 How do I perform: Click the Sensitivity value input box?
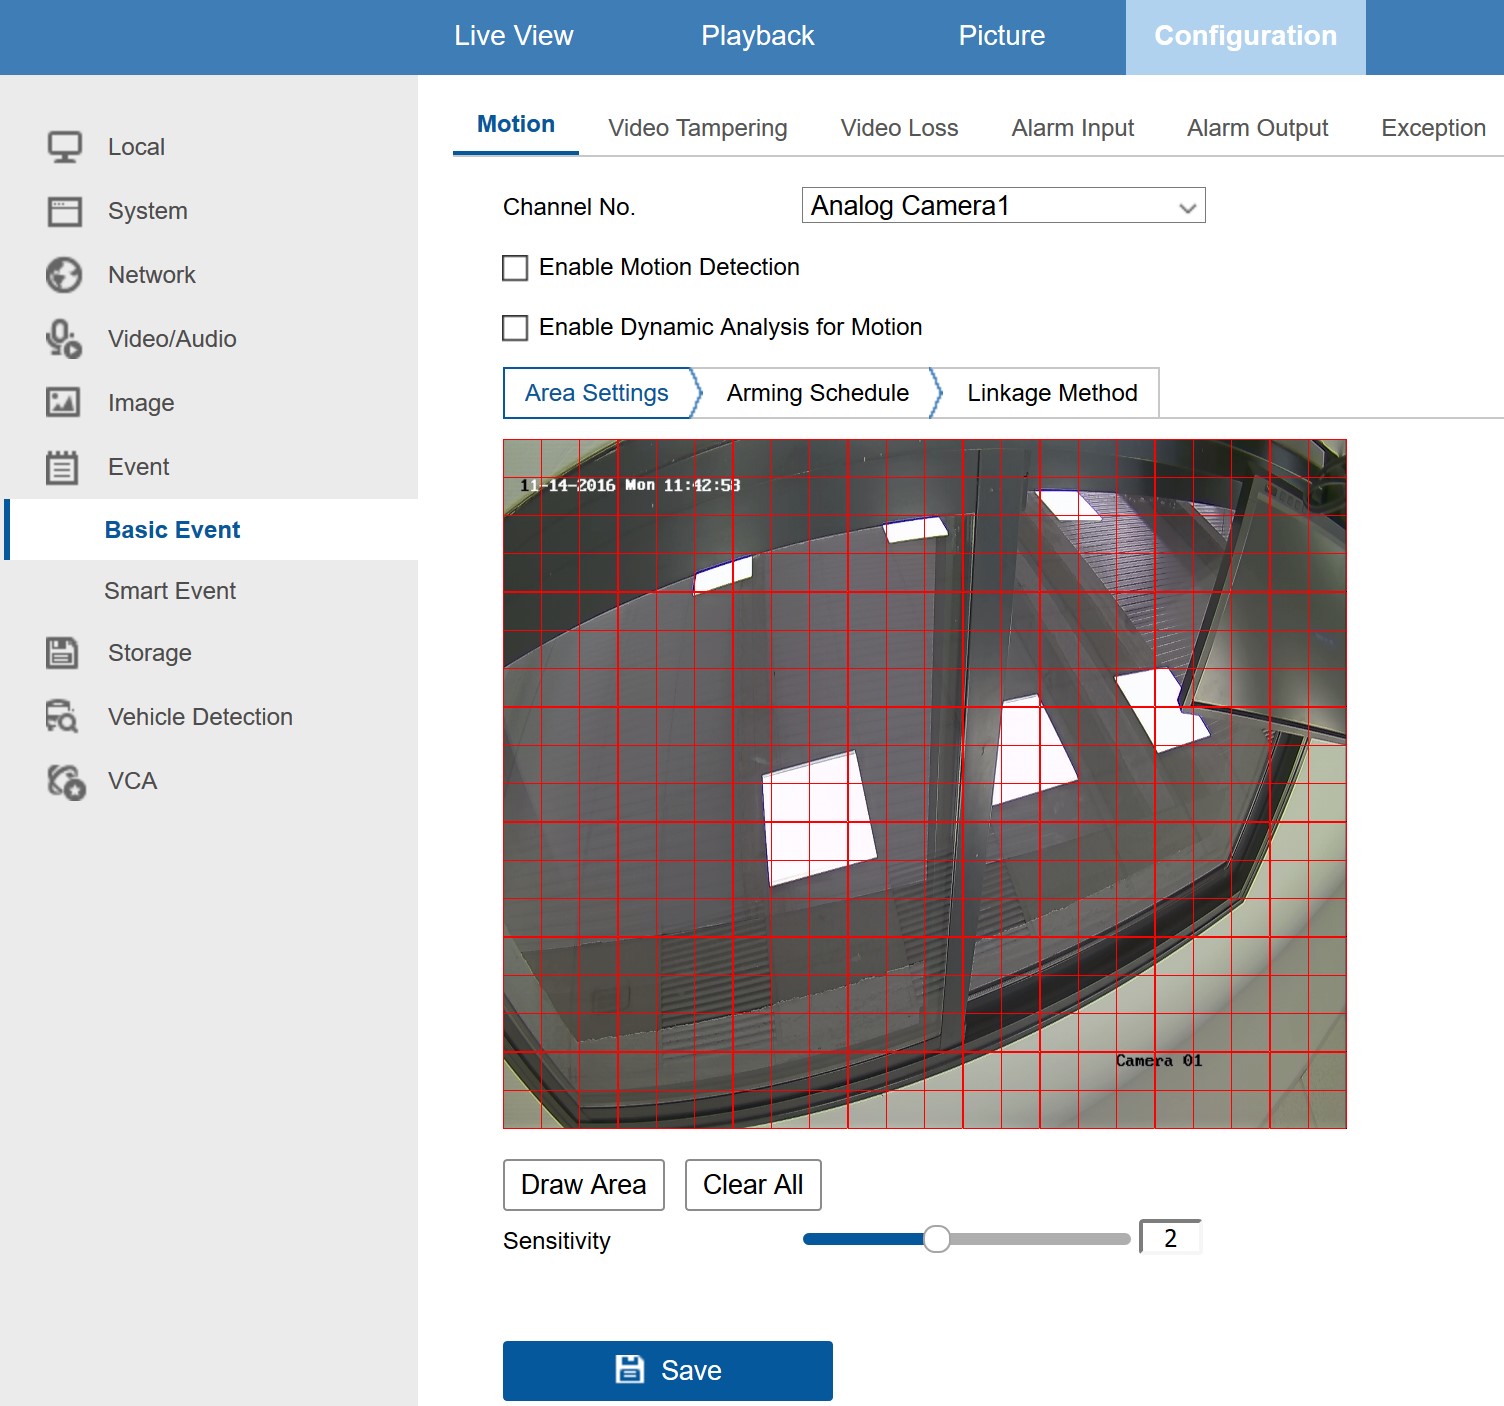click(x=1170, y=1238)
